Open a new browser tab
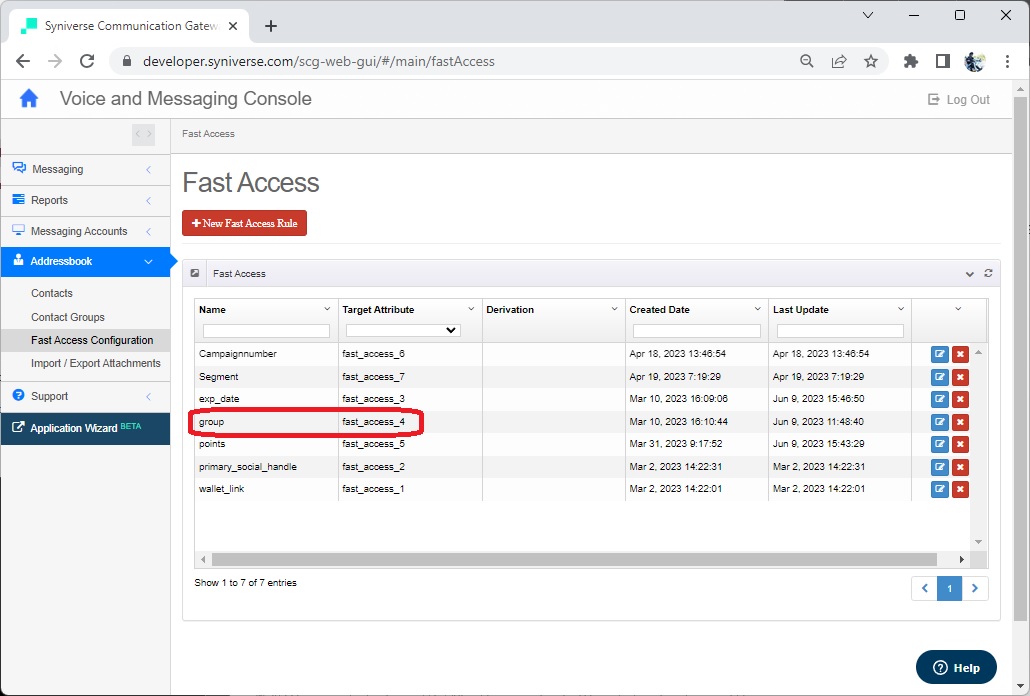Viewport: 1030px width, 696px height. pos(271,26)
